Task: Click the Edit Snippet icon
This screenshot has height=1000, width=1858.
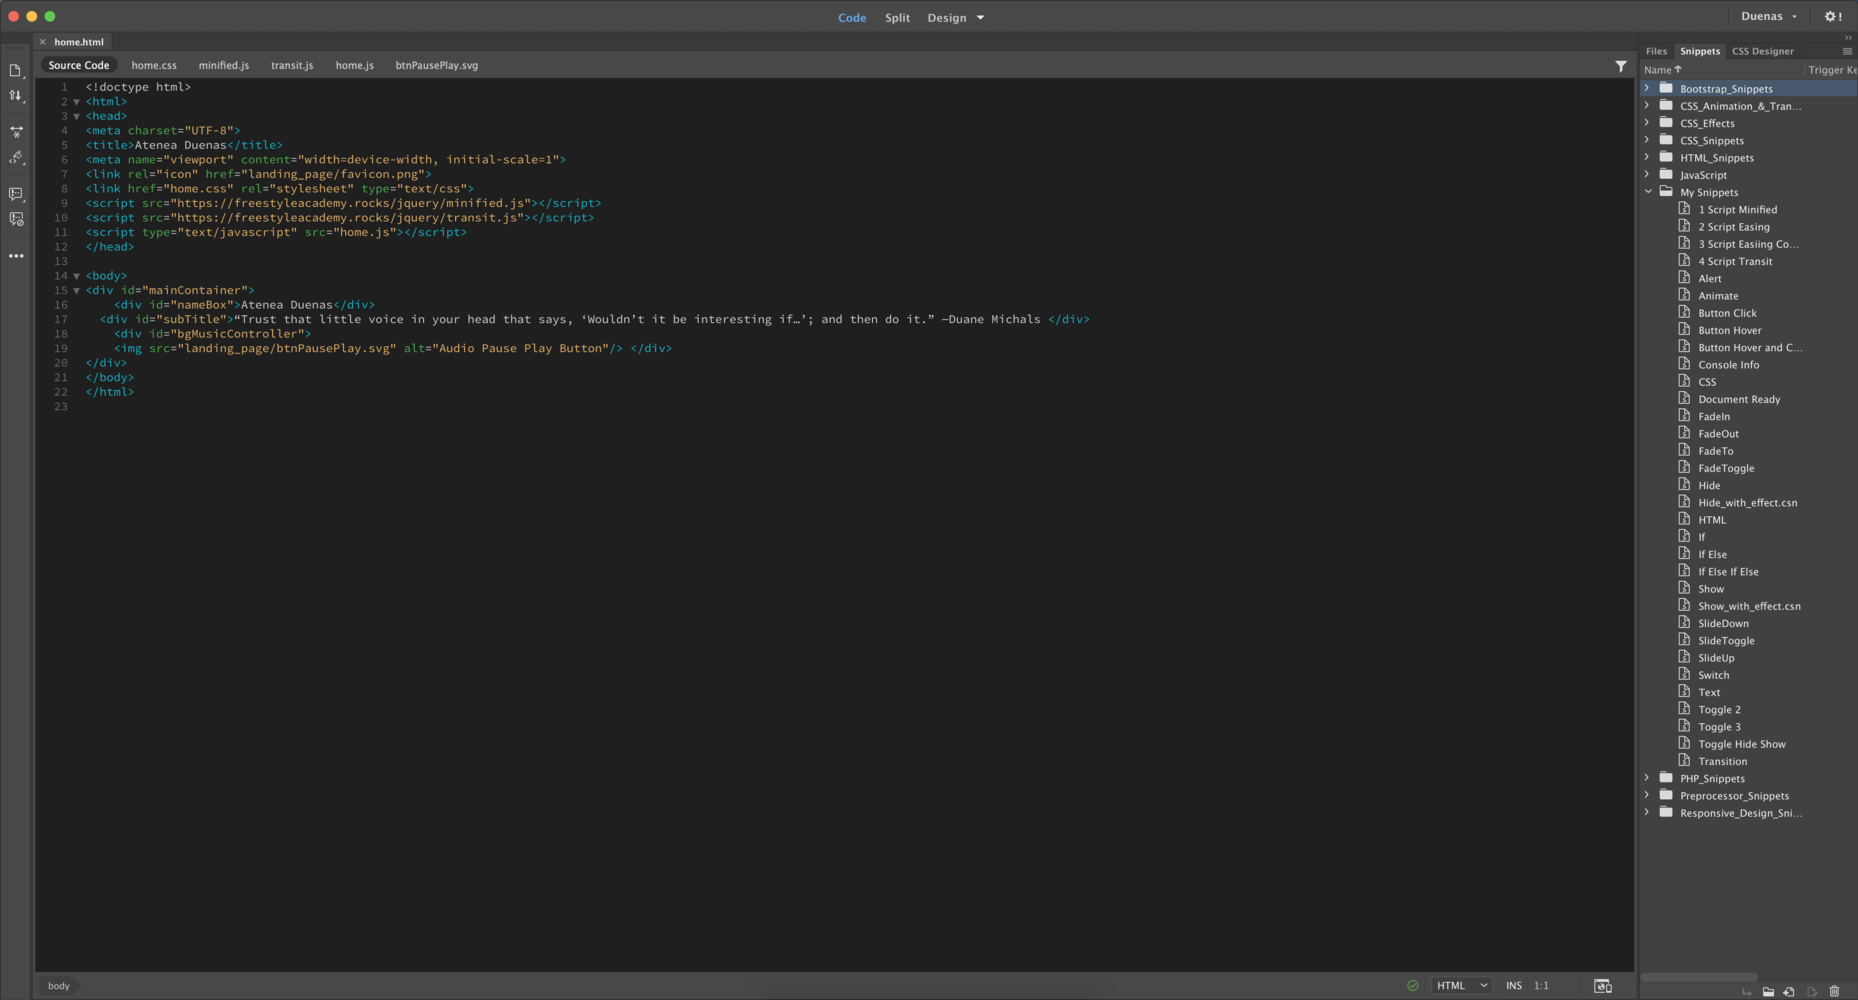Action: pos(1812,992)
